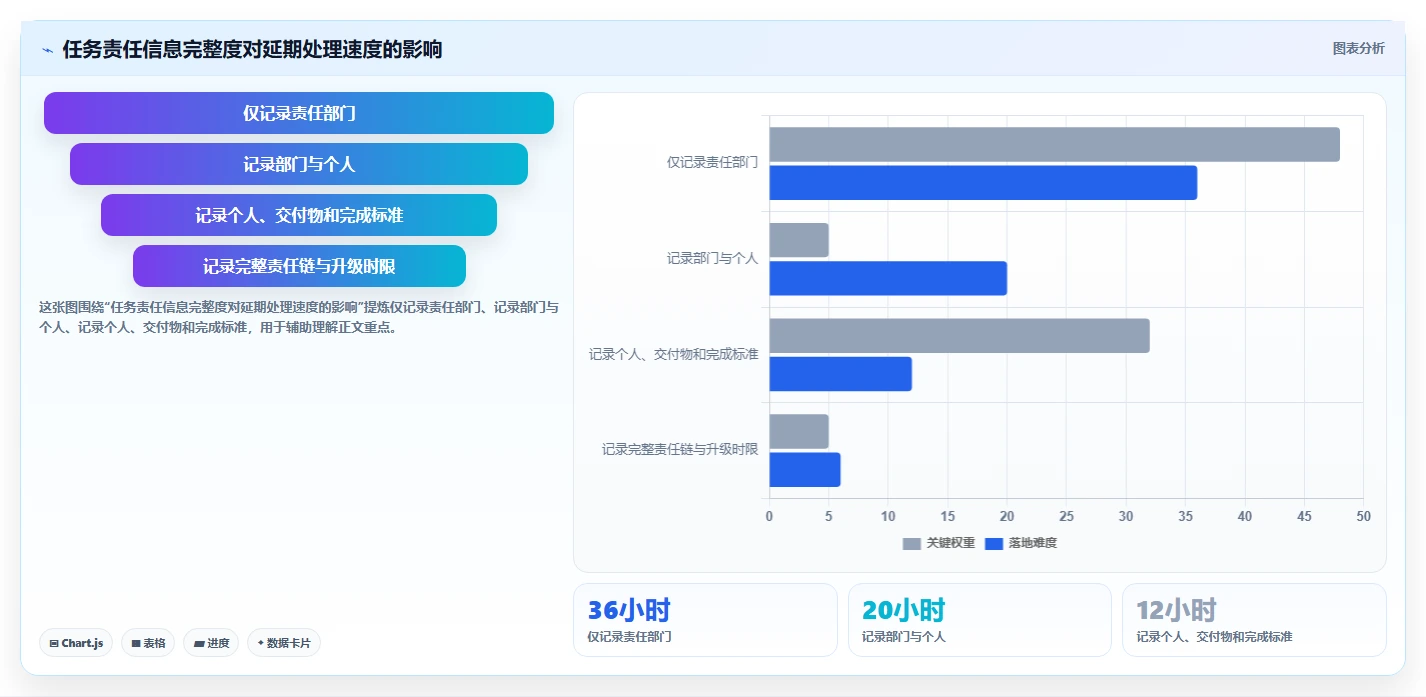Click chart axis label 记录完整责任链与升级时限
This screenshot has height=697, width=1426.
click(680, 450)
